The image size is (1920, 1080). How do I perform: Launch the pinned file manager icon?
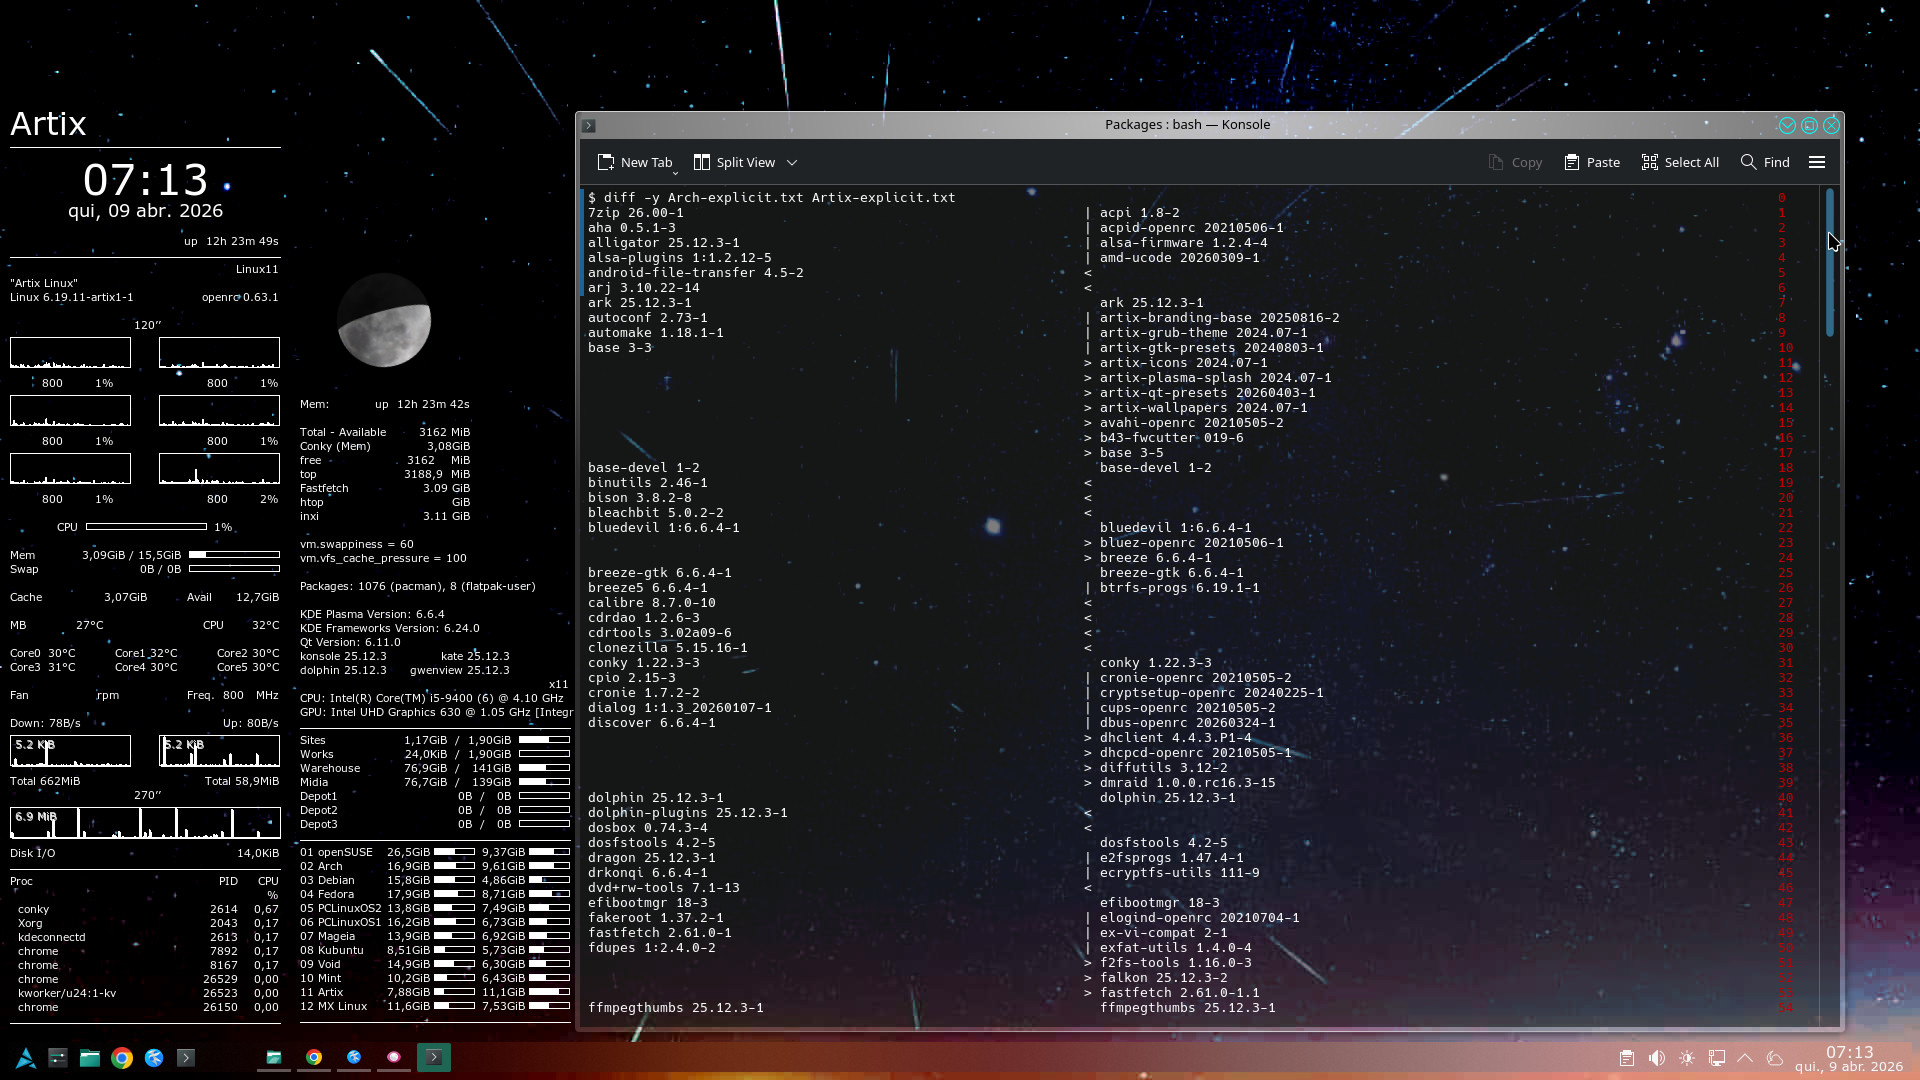(x=90, y=1058)
